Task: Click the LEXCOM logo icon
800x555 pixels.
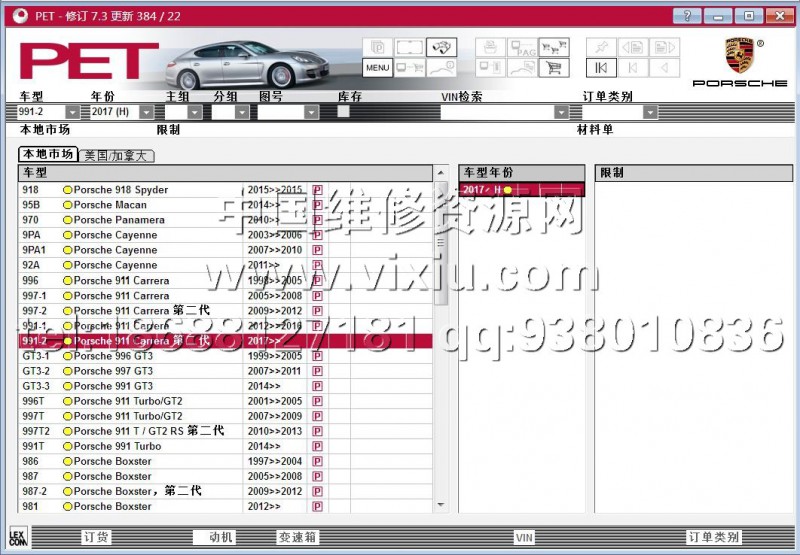Action: point(18,537)
